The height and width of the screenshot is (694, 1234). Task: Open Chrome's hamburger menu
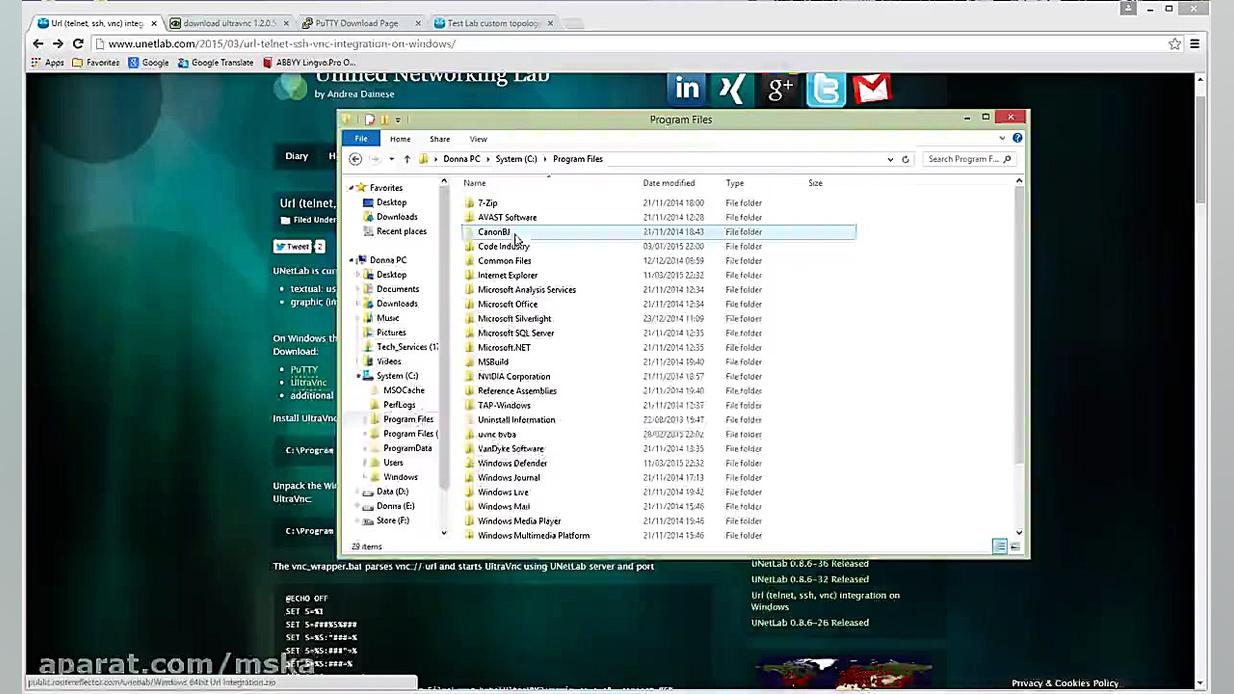(1194, 44)
